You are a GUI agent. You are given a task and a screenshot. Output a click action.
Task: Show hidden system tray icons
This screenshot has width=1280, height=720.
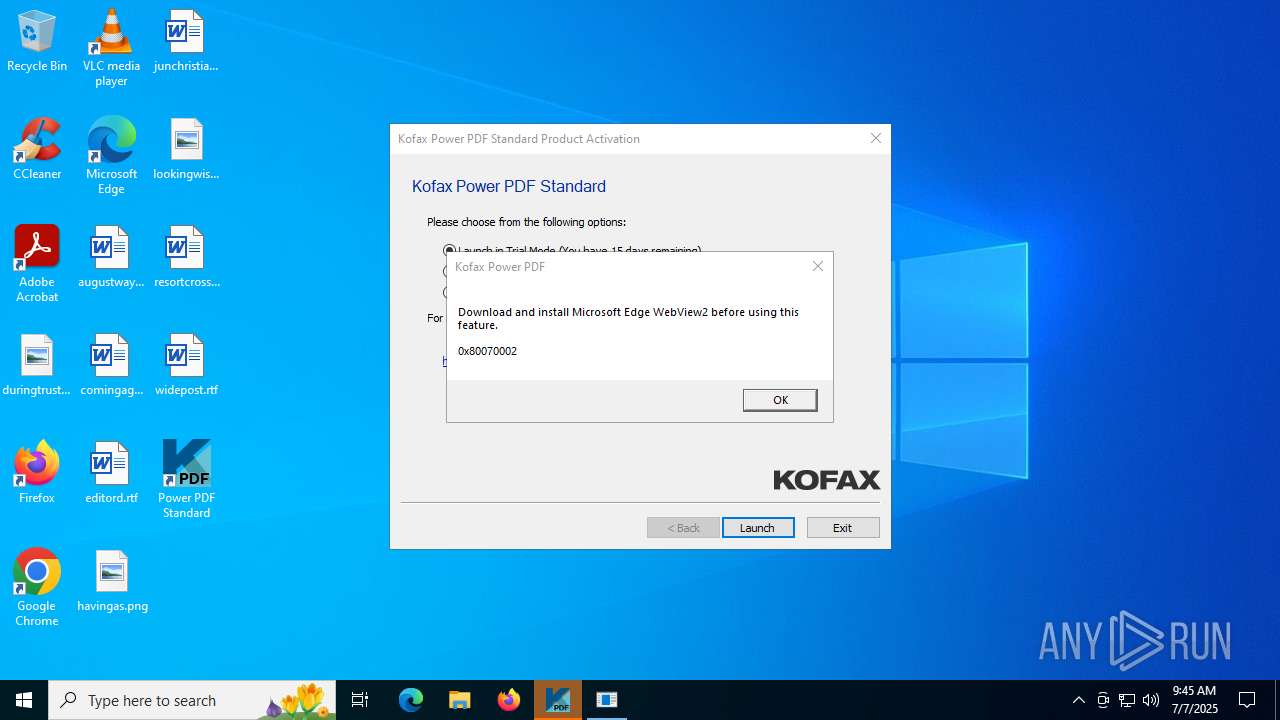coord(1078,700)
